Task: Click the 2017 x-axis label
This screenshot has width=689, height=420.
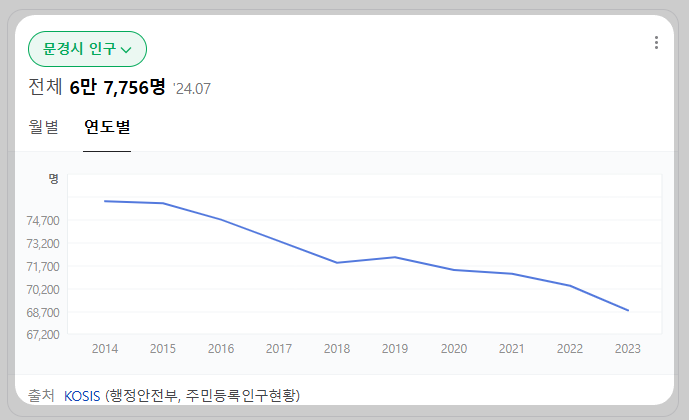Action: tap(279, 349)
